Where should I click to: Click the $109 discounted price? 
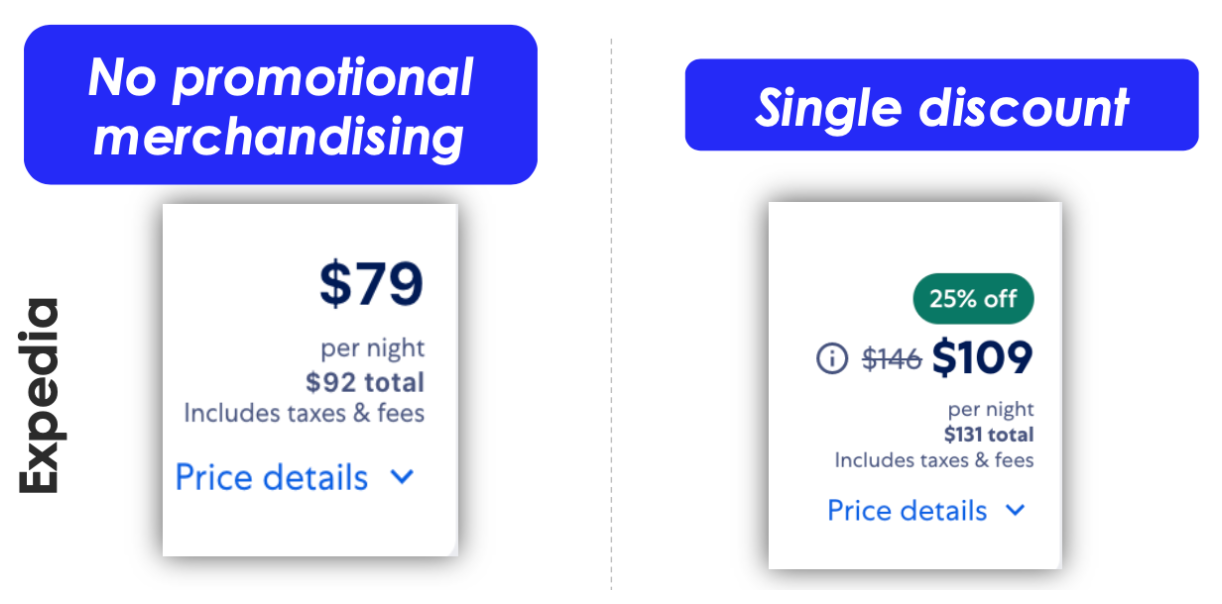click(982, 358)
